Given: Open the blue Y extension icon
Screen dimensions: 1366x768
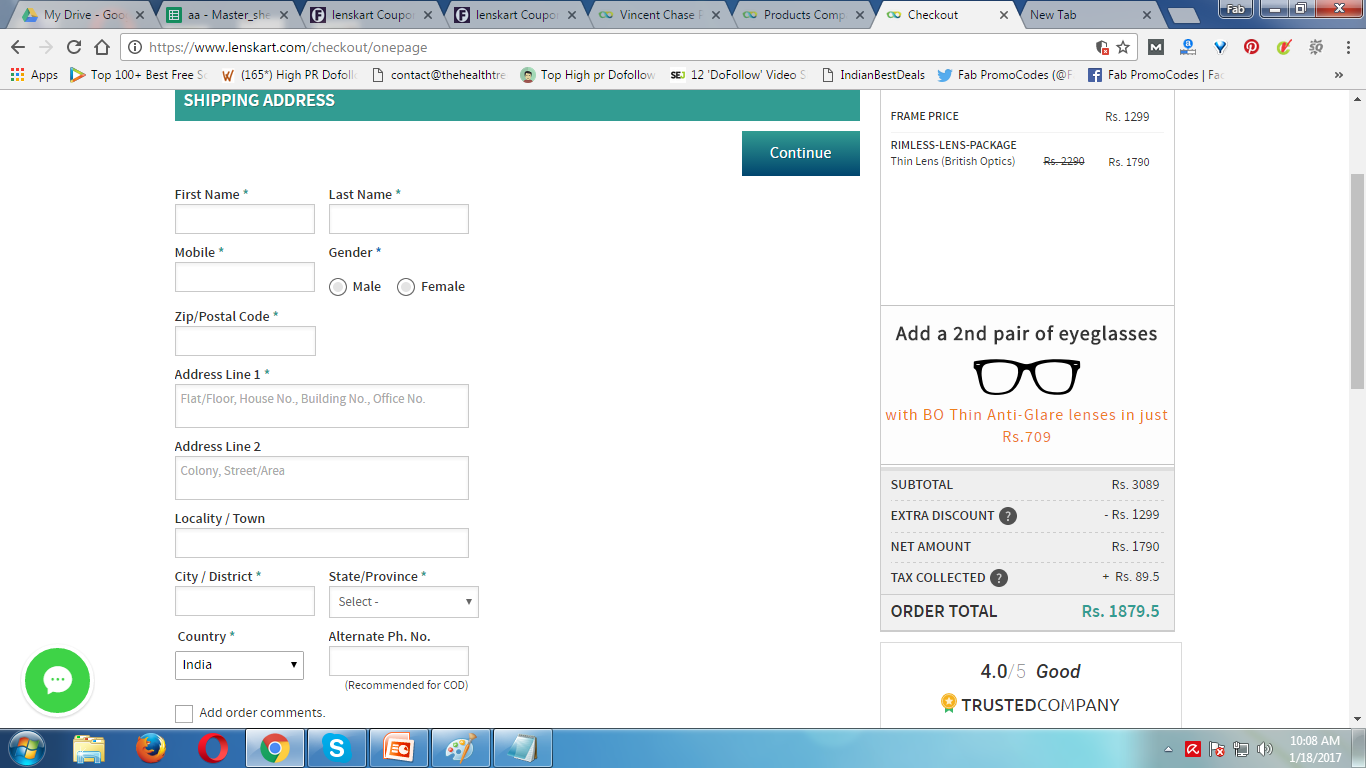Looking at the screenshot, I should (x=1220, y=47).
